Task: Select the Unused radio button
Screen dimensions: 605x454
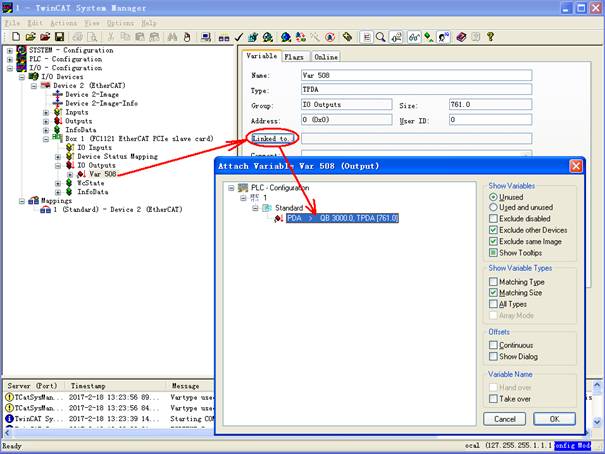Action: 493,197
